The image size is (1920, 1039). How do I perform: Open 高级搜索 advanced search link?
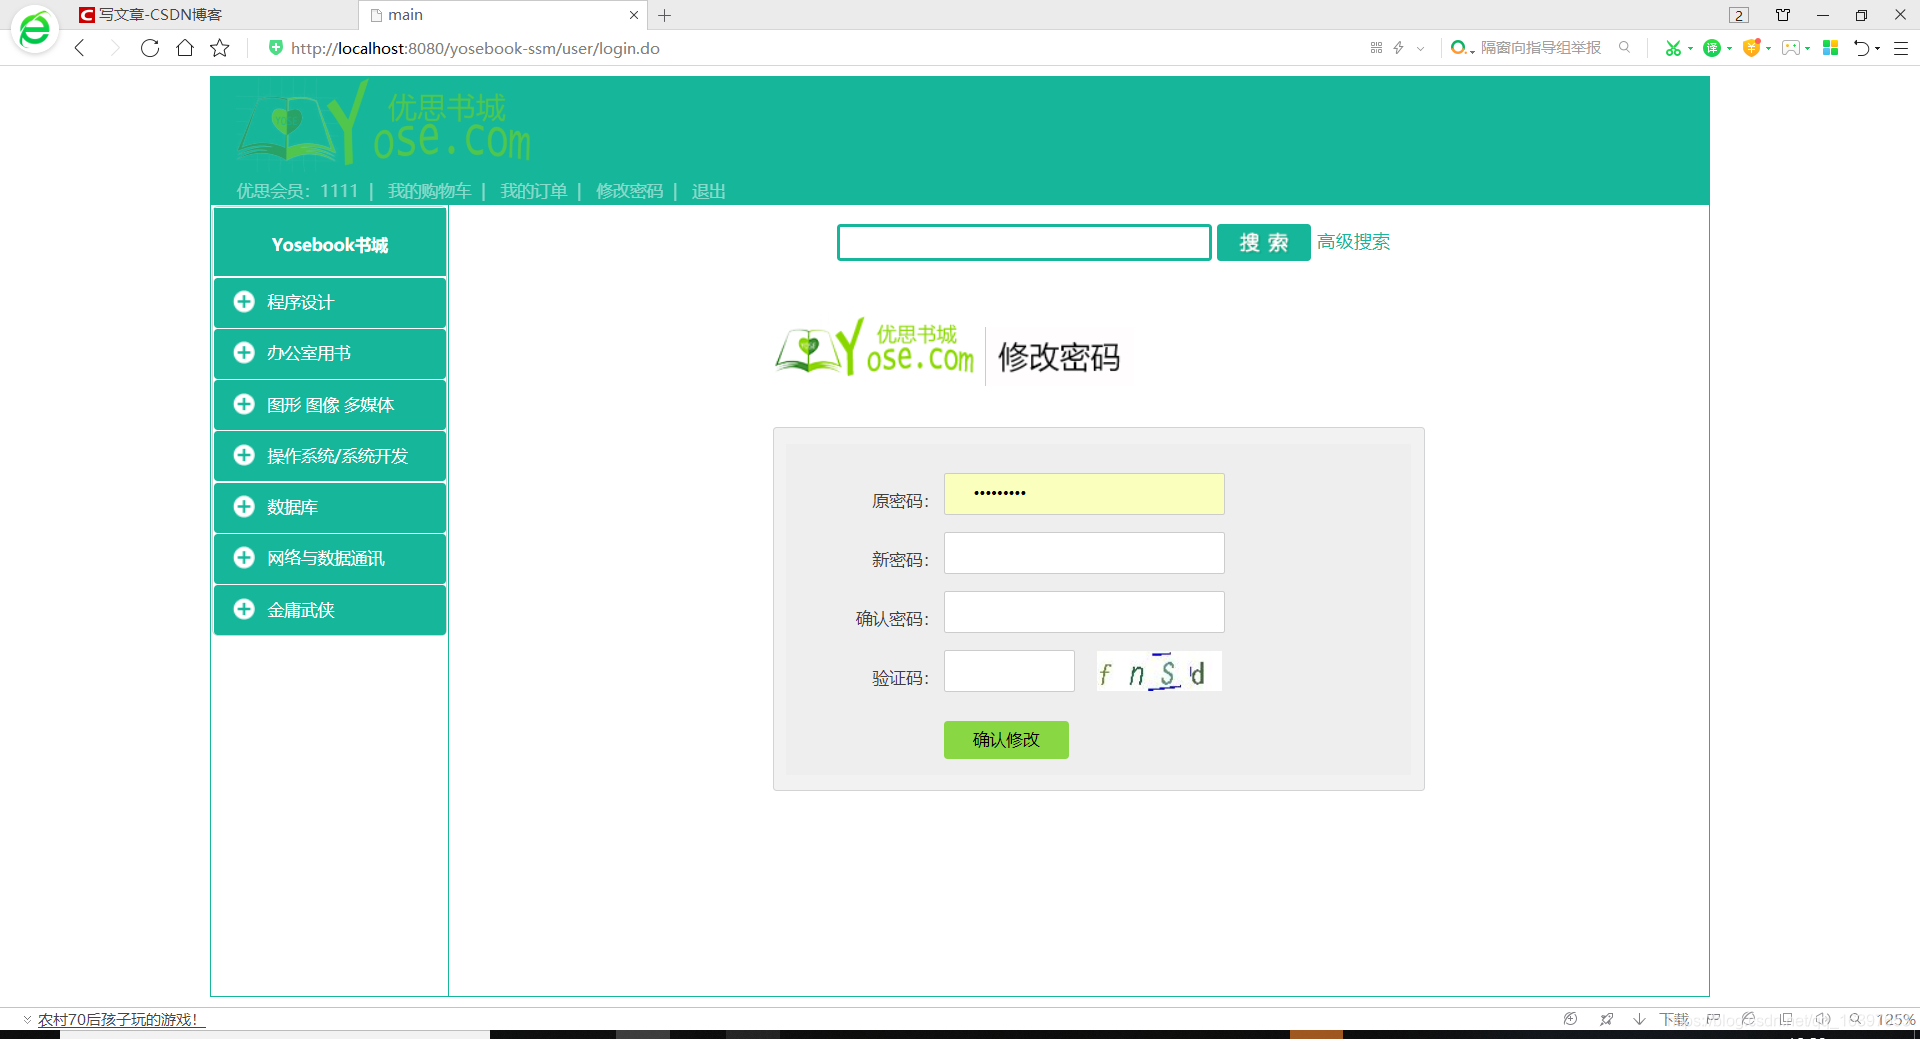(x=1353, y=241)
